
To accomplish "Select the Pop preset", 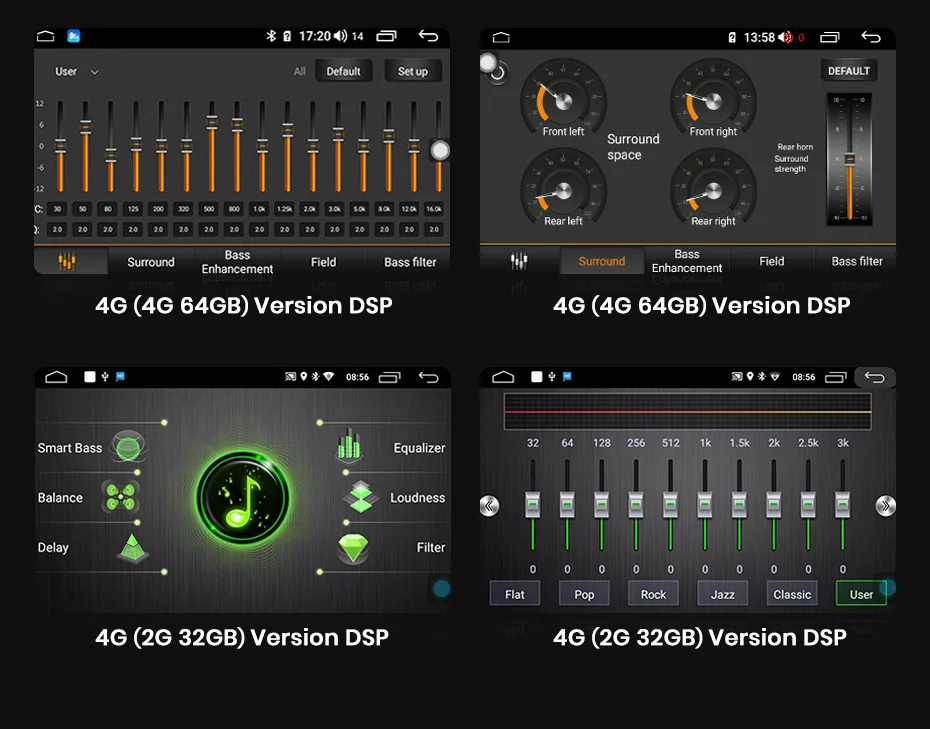I will coord(584,594).
